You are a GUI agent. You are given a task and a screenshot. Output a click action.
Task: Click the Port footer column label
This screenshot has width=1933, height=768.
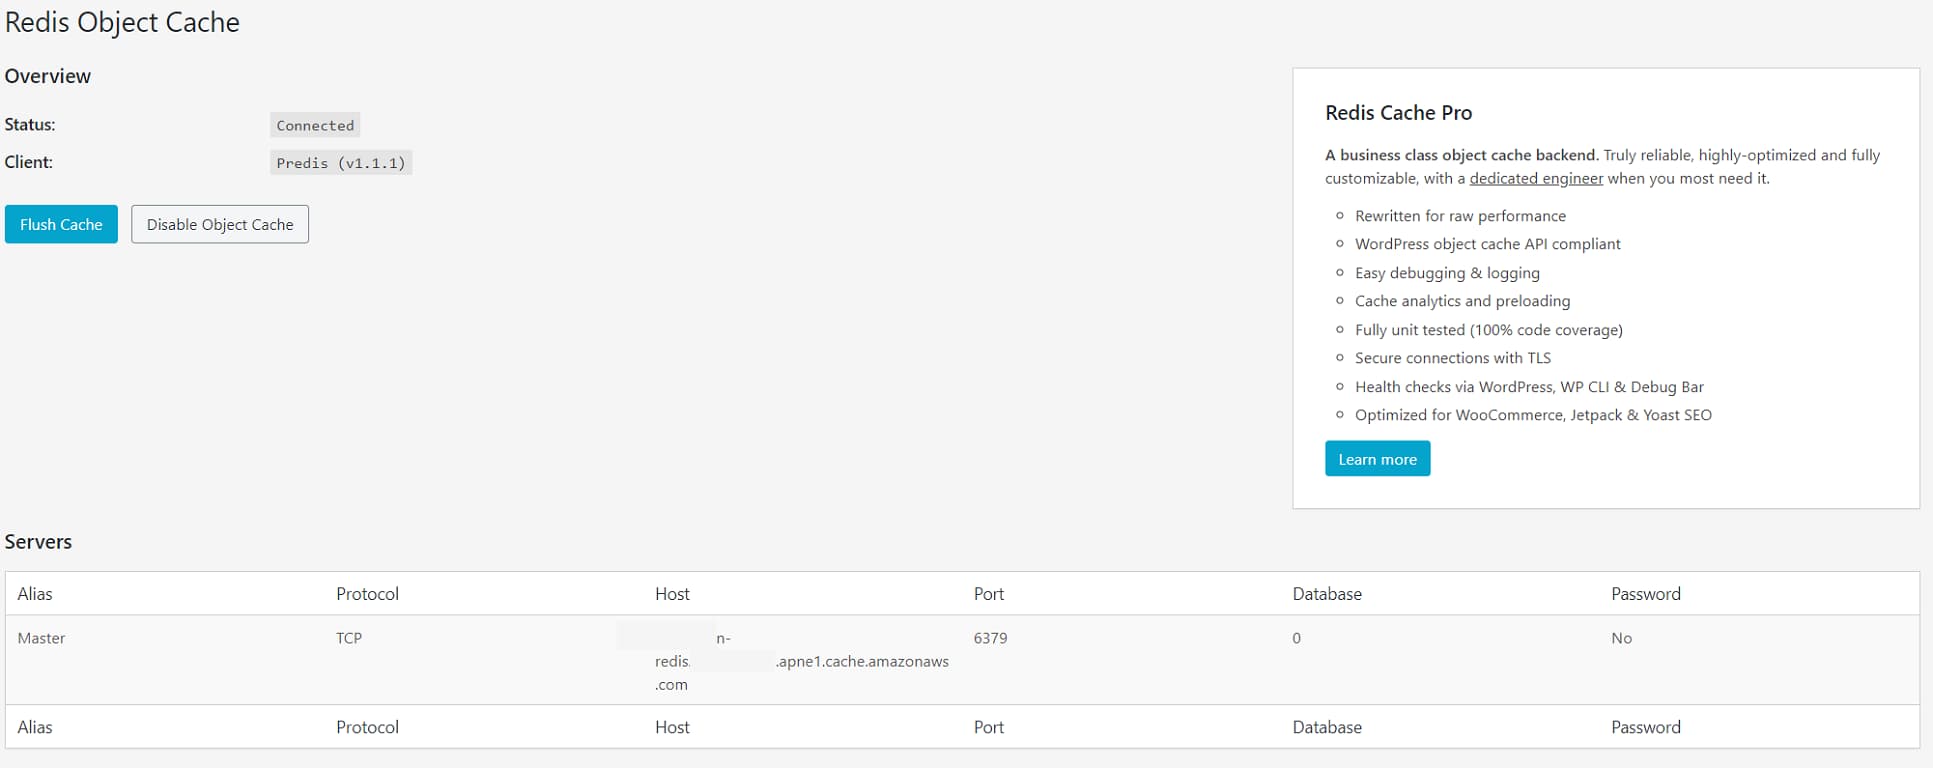pos(988,727)
